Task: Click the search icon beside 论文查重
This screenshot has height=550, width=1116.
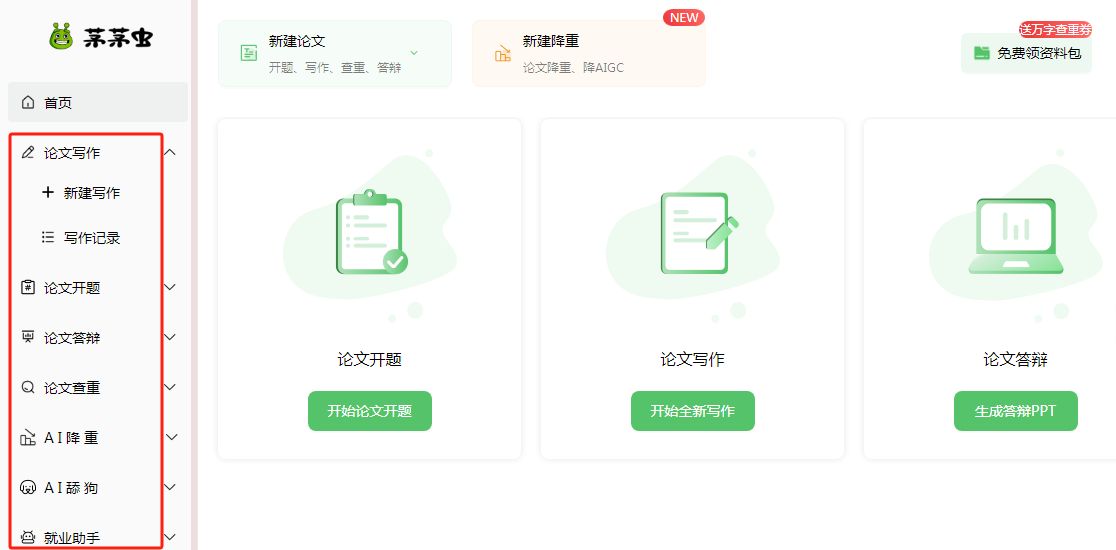Action: pos(28,387)
